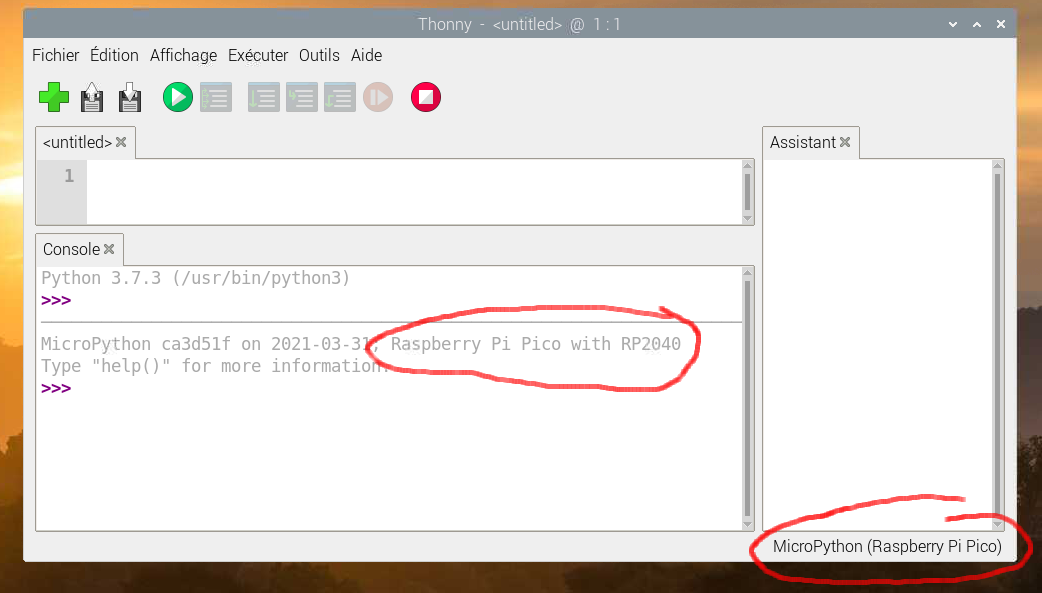Click the Console scrollbar up arrow
Viewport: 1042px width, 593px height.
pyautogui.click(x=748, y=273)
